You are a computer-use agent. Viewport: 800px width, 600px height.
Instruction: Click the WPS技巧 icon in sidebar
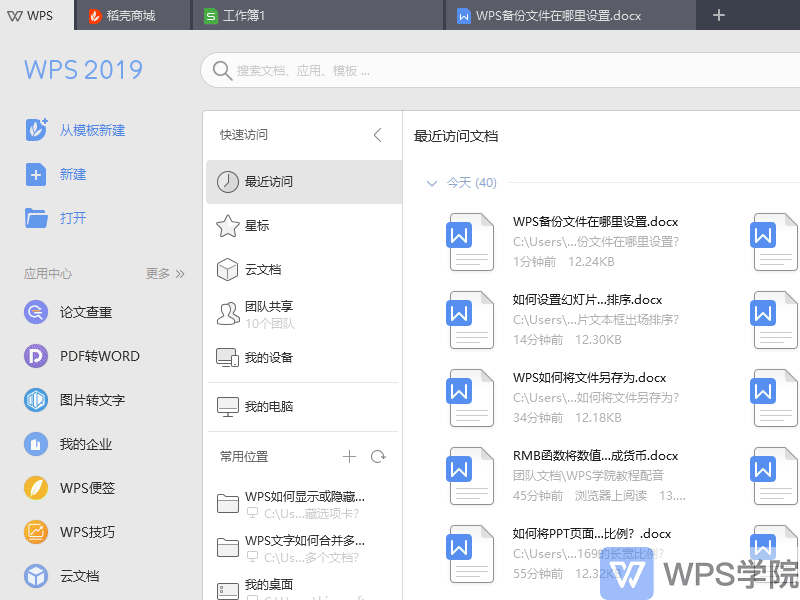coord(36,532)
